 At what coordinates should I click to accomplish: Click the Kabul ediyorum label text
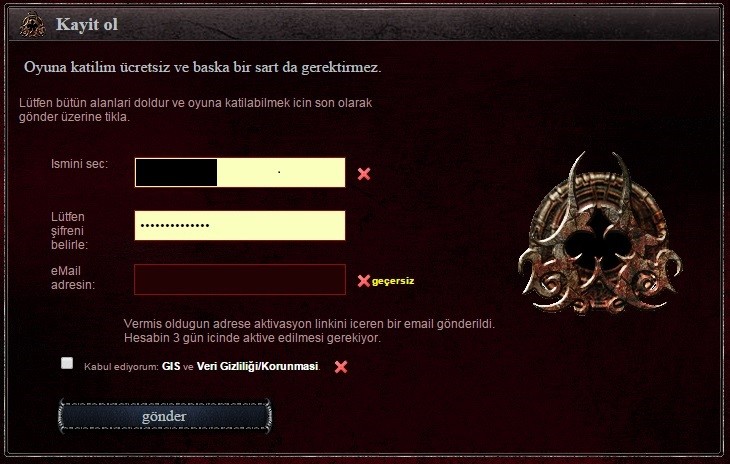(121, 367)
